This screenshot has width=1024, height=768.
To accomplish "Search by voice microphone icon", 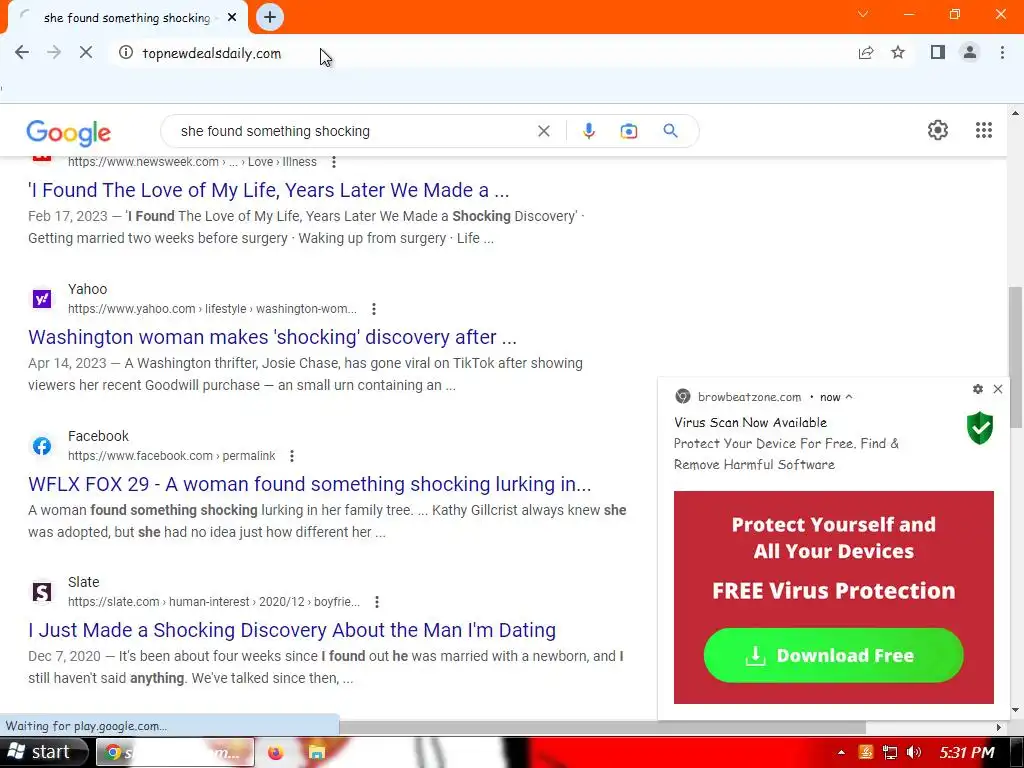I will point(588,131).
